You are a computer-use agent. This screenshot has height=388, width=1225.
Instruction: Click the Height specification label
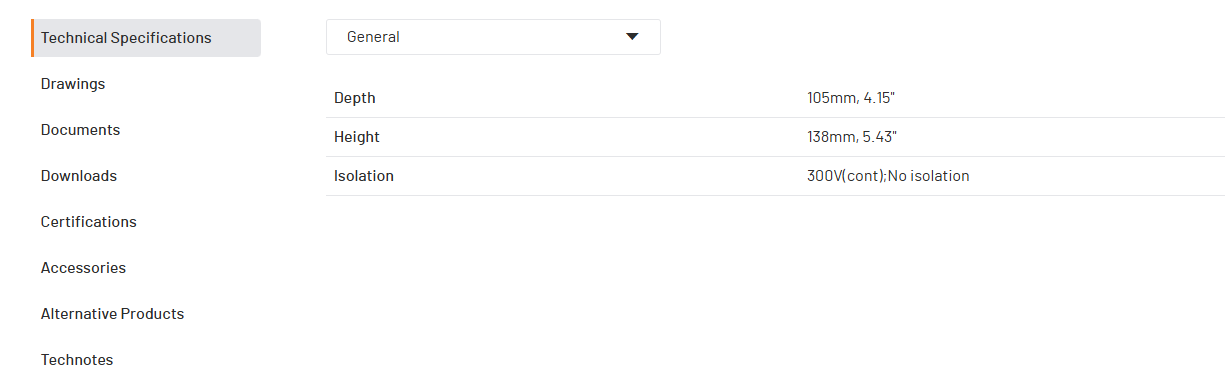tap(357, 137)
